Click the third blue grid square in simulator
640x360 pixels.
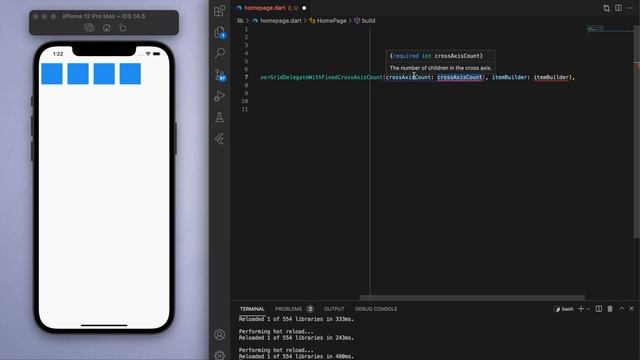[104, 73]
